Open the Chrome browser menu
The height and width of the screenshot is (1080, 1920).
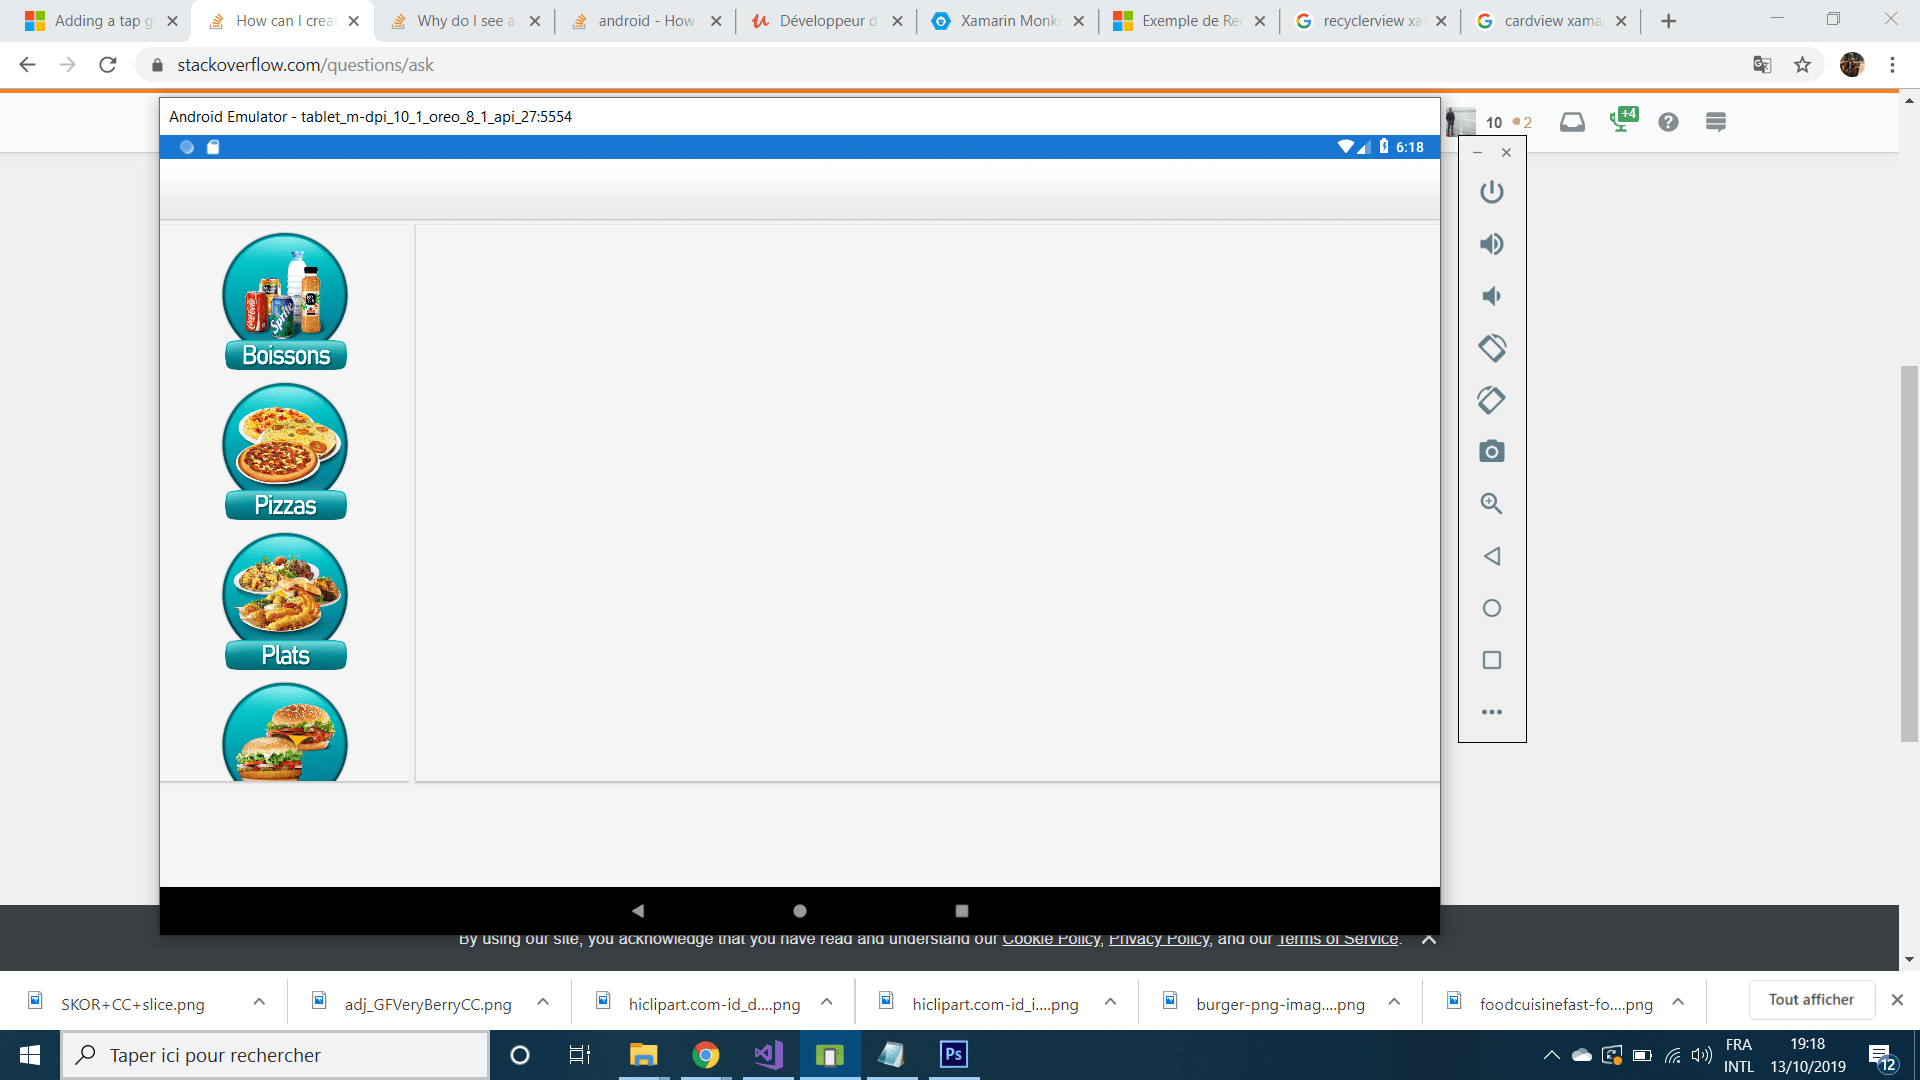pyautogui.click(x=1892, y=64)
